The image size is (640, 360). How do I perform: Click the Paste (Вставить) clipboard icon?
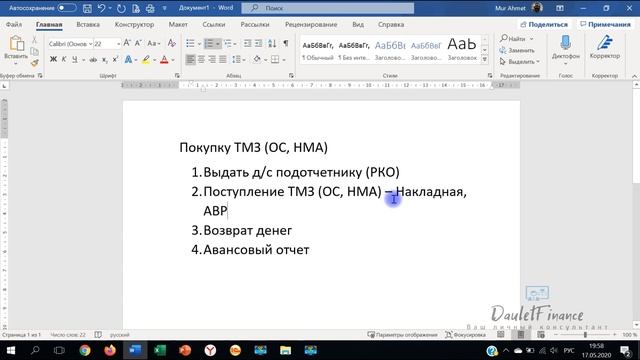pyautogui.click(x=16, y=44)
